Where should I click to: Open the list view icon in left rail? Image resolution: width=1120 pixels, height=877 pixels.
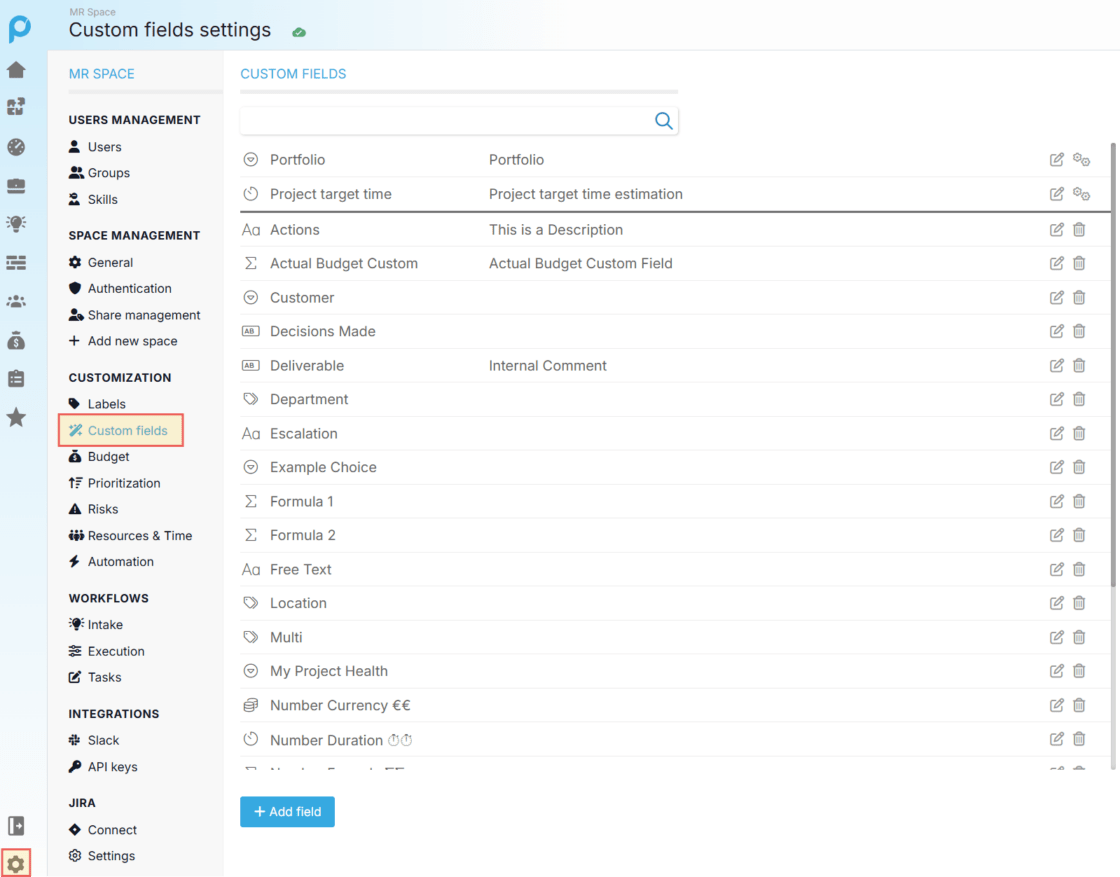(16, 263)
